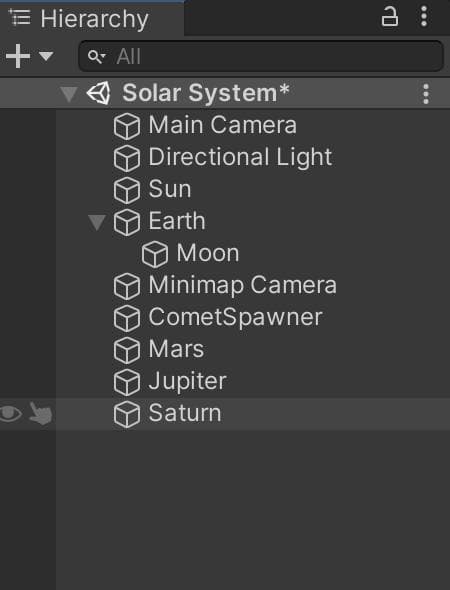
Task: Open the create-object dropdown arrow beside the plus
Action: coord(46,56)
